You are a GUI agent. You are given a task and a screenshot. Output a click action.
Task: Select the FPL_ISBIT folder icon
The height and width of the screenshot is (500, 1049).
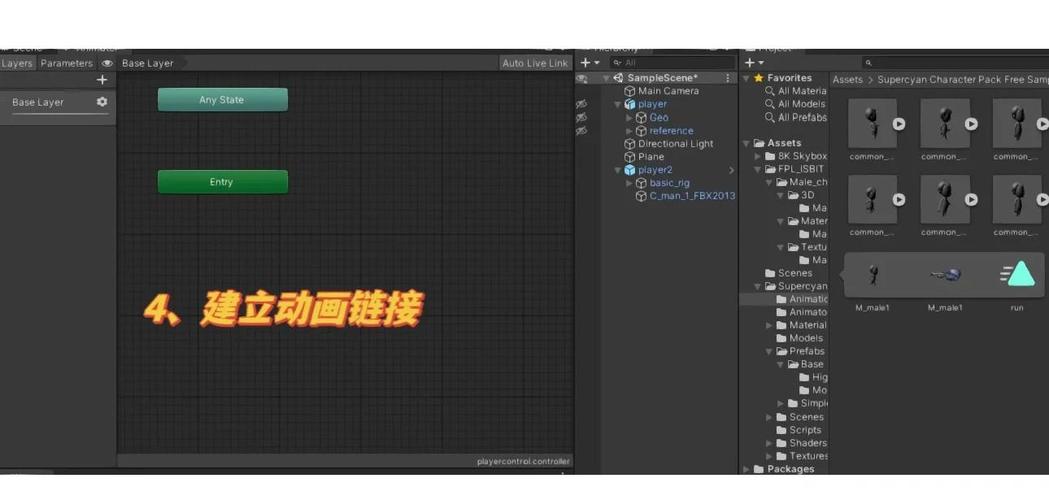[770, 169]
